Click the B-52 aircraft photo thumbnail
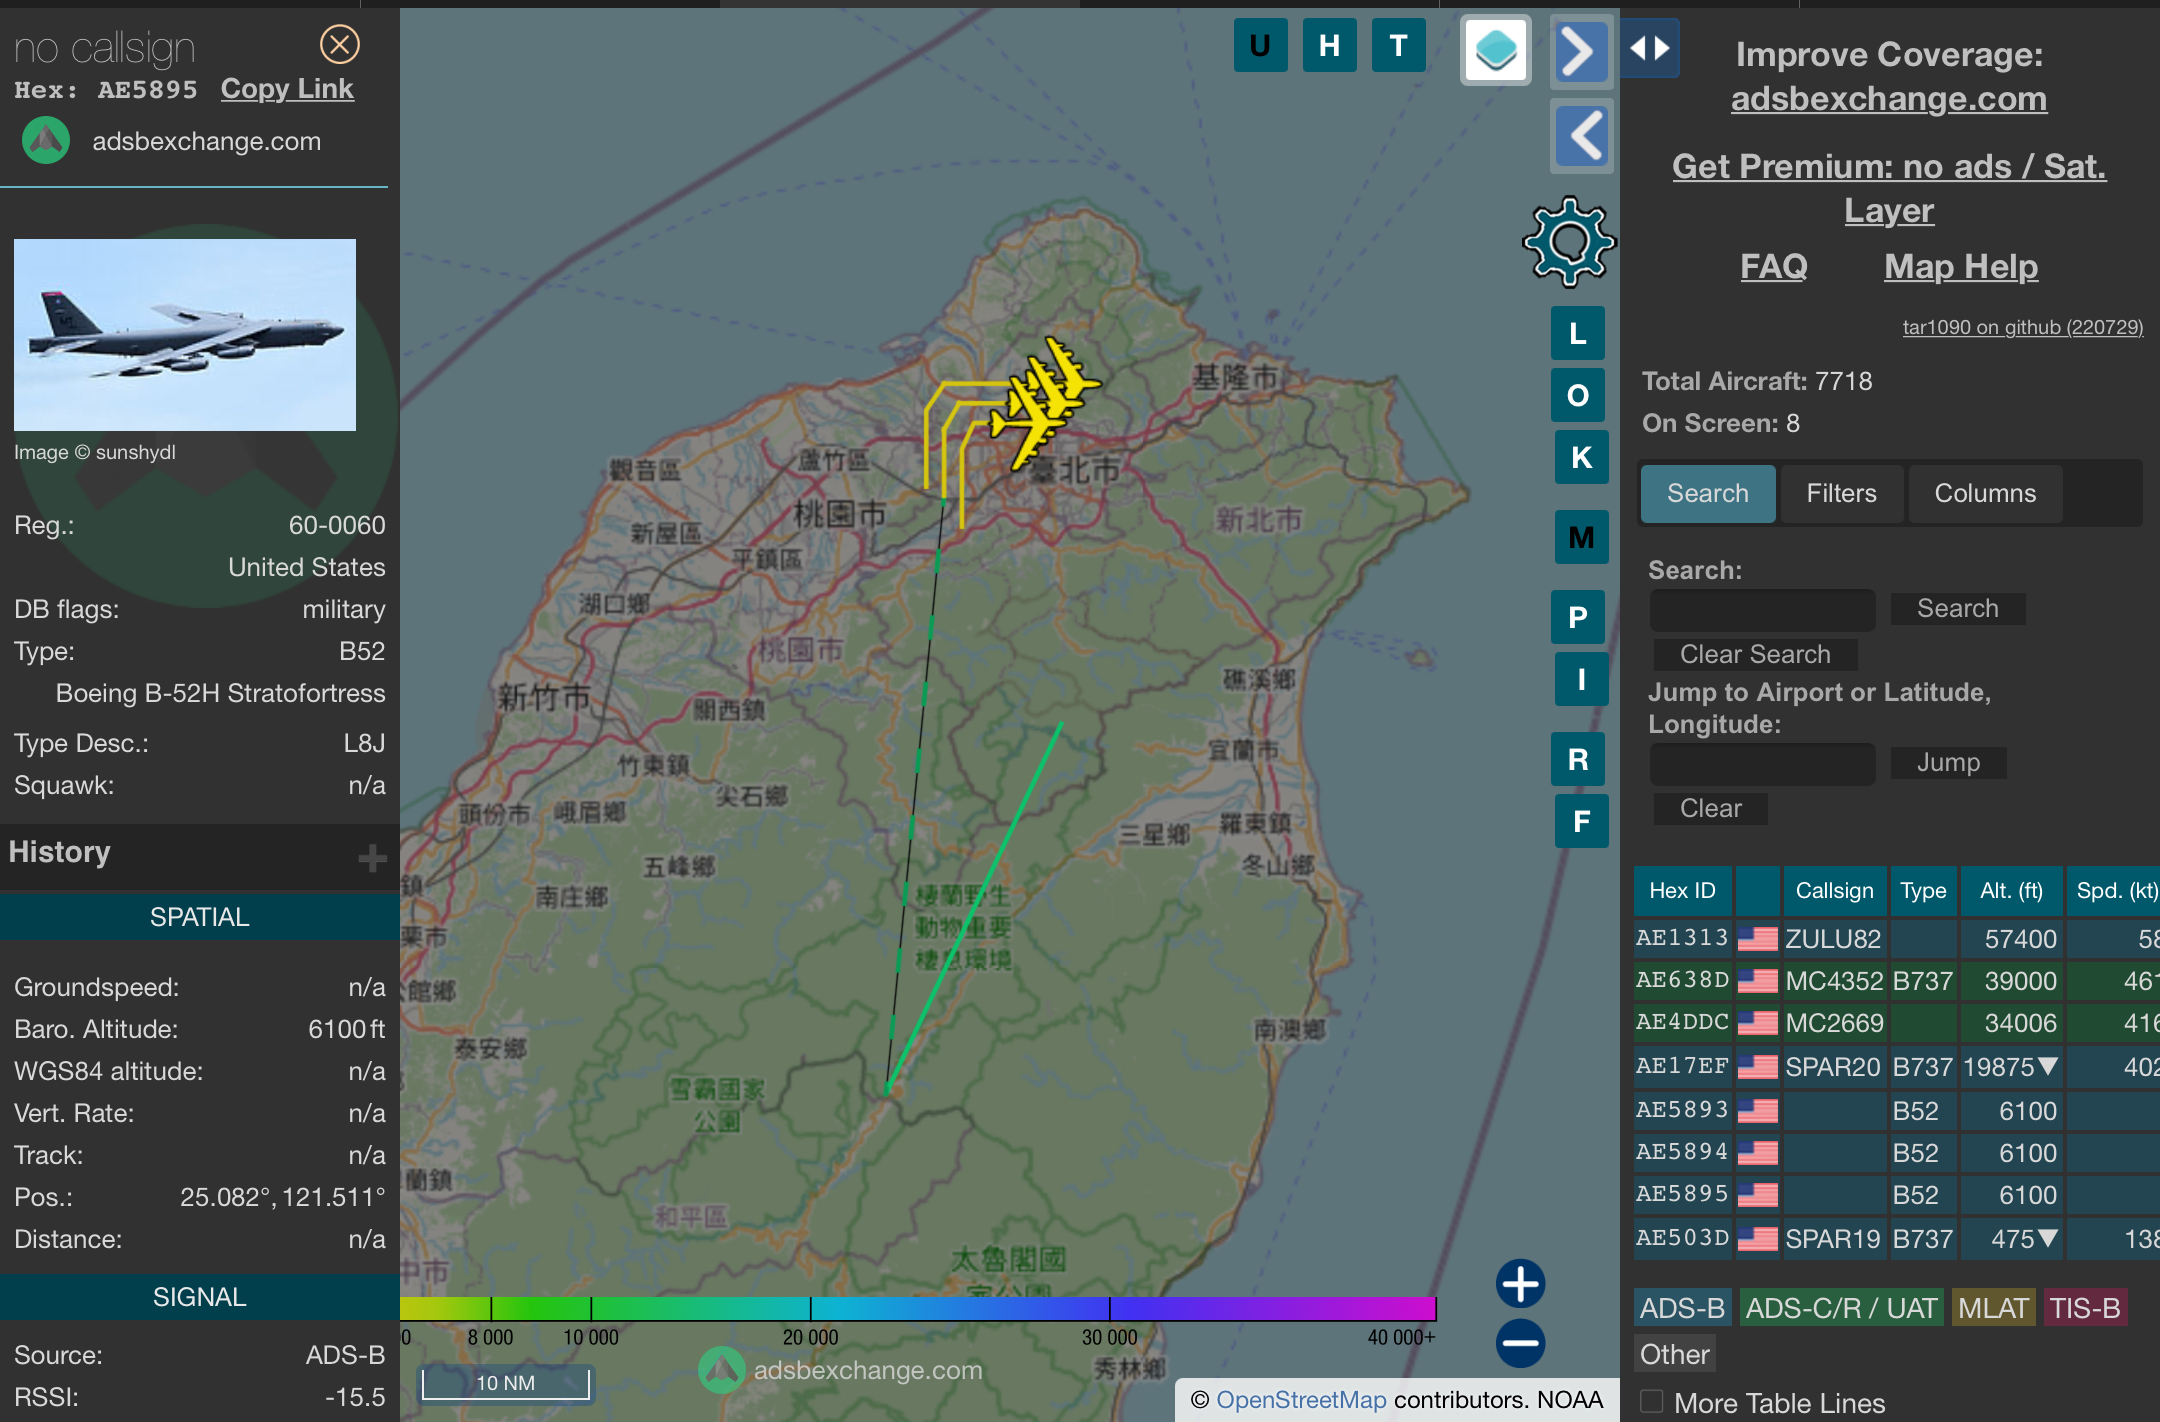Viewport: 2160px width, 1422px height. coord(185,335)
